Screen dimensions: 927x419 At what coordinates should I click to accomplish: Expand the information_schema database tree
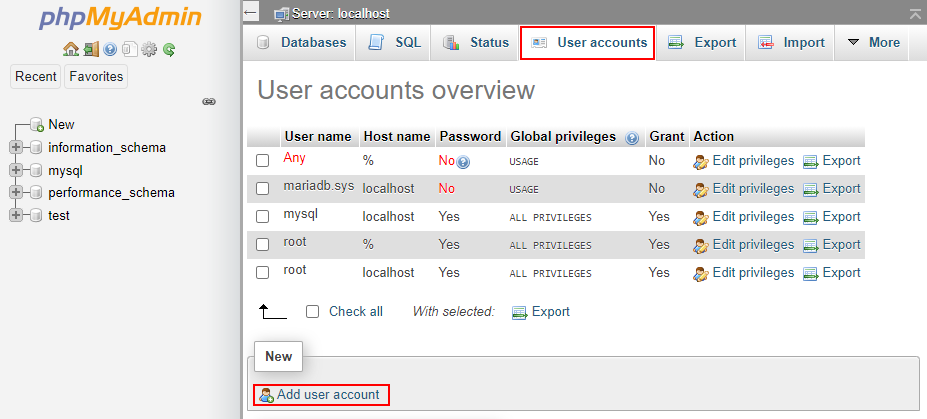[16, 147]
